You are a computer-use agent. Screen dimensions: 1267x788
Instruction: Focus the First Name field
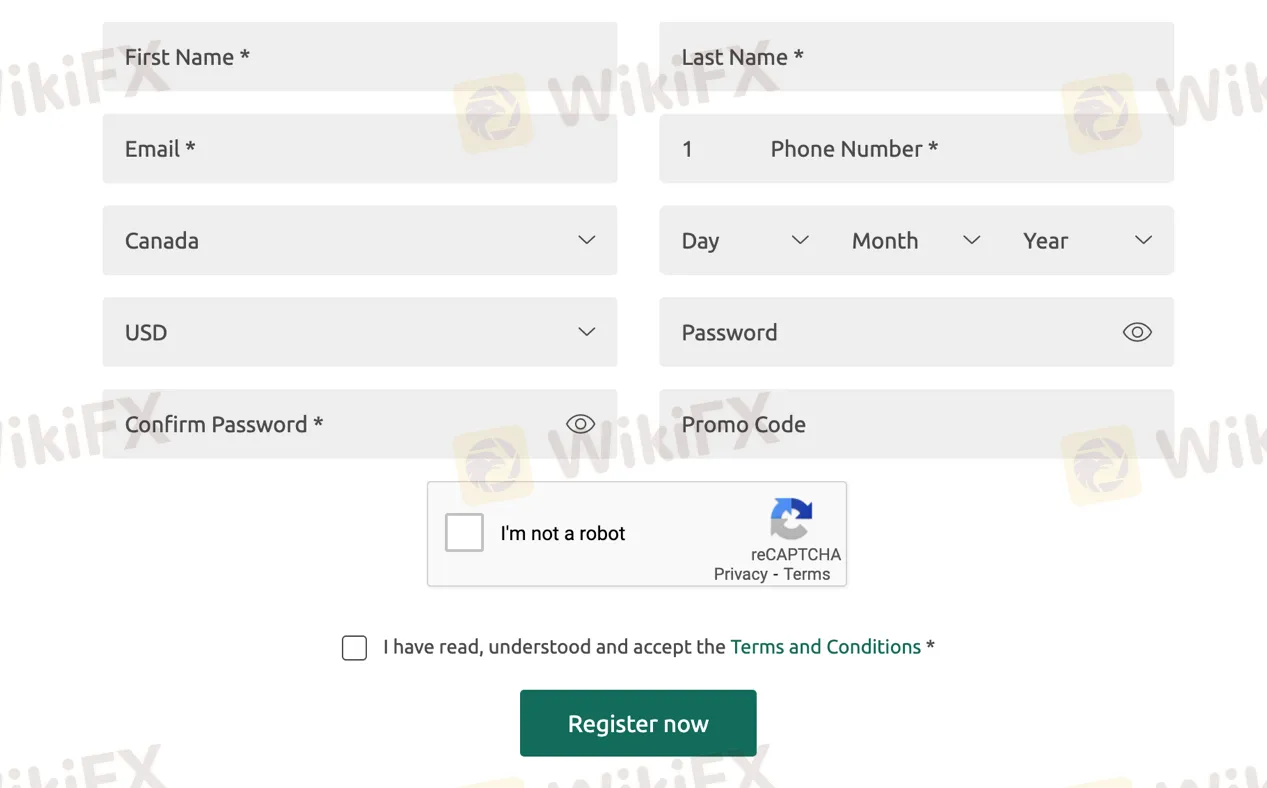pos(359,57)
